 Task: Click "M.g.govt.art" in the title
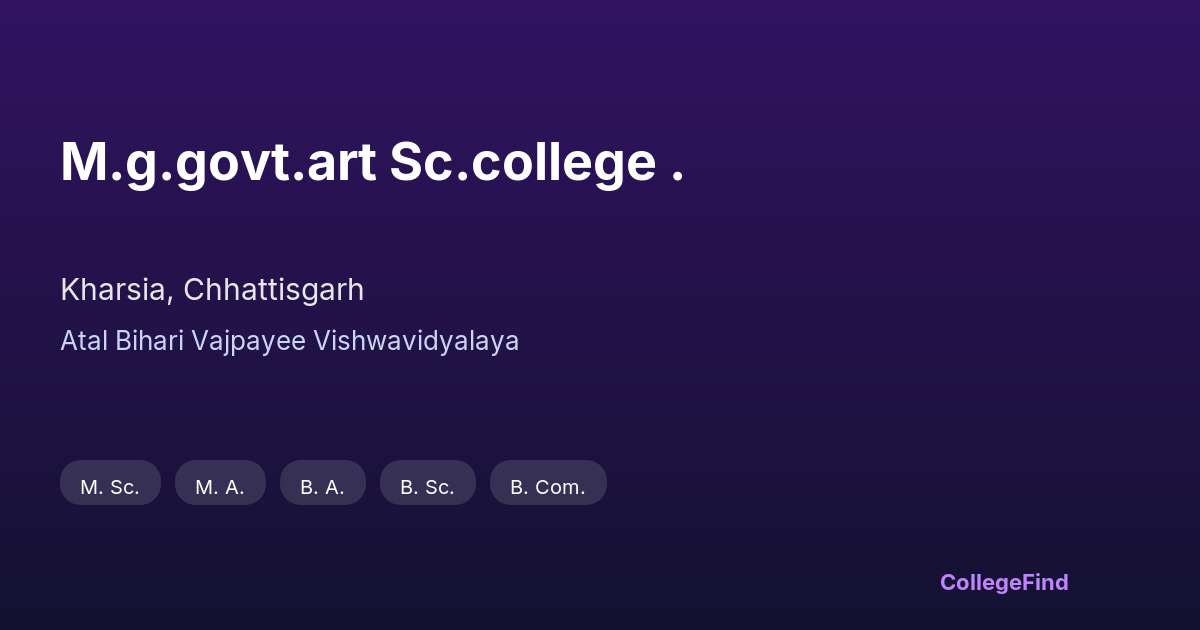point(218,162)
